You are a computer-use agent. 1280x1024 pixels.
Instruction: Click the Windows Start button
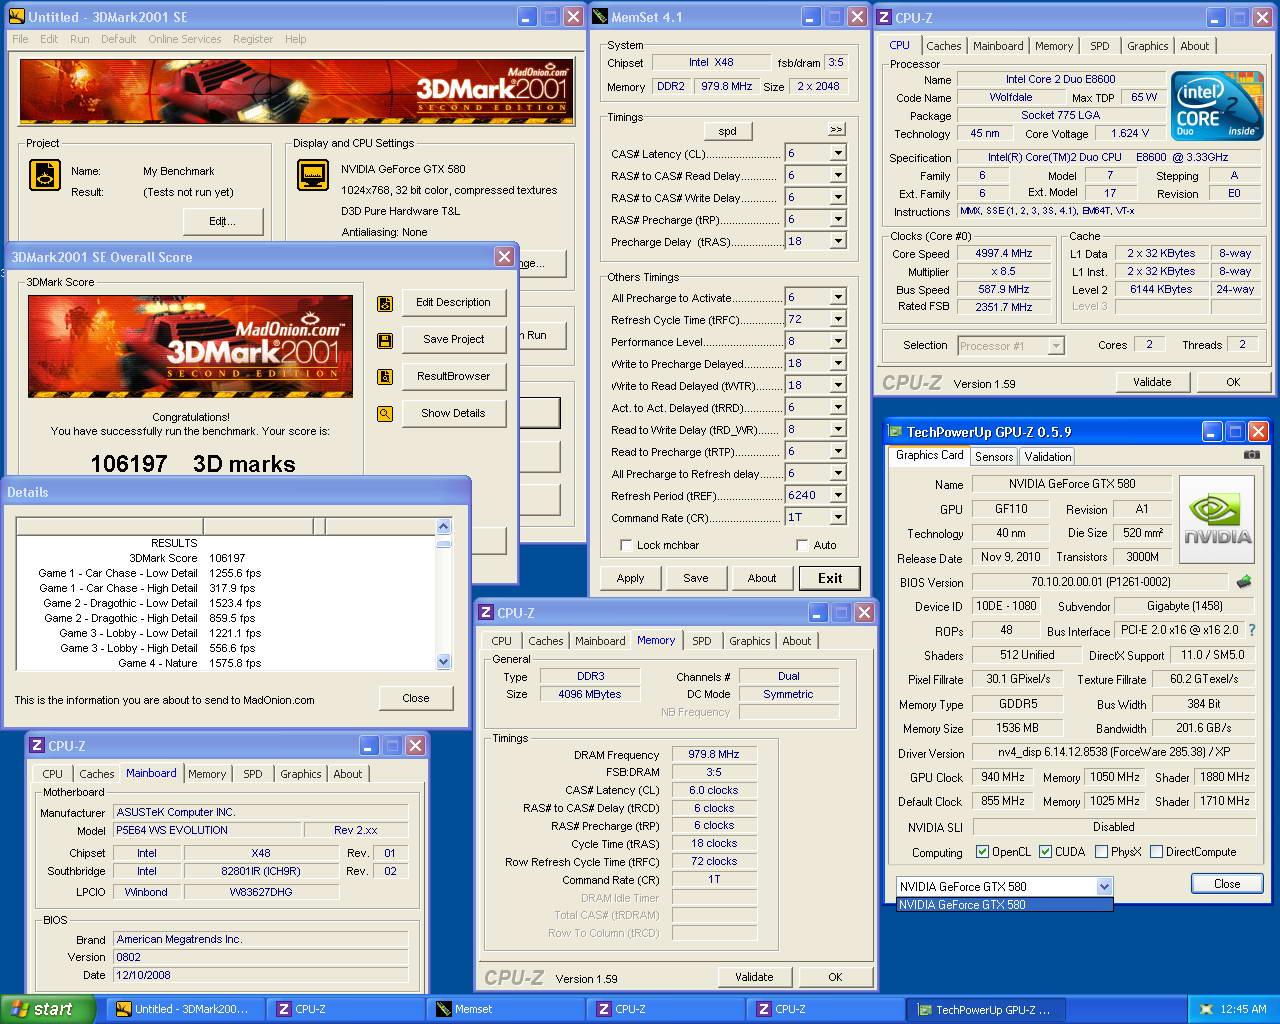[48, 1009]
